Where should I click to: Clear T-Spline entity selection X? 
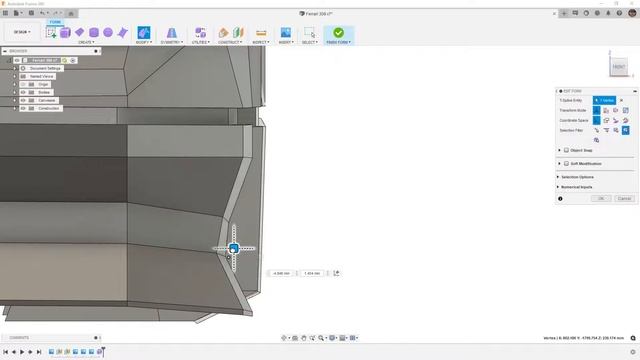[622, 100]
